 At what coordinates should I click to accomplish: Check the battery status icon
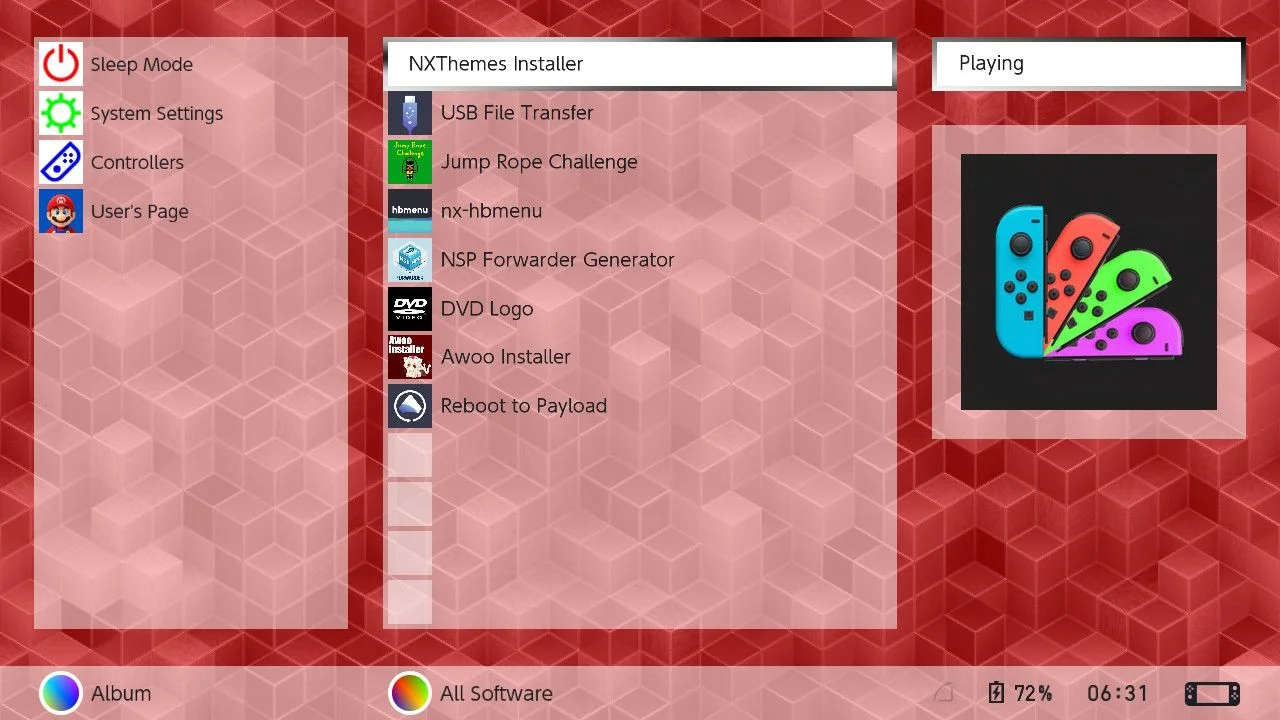coord(996,693)
